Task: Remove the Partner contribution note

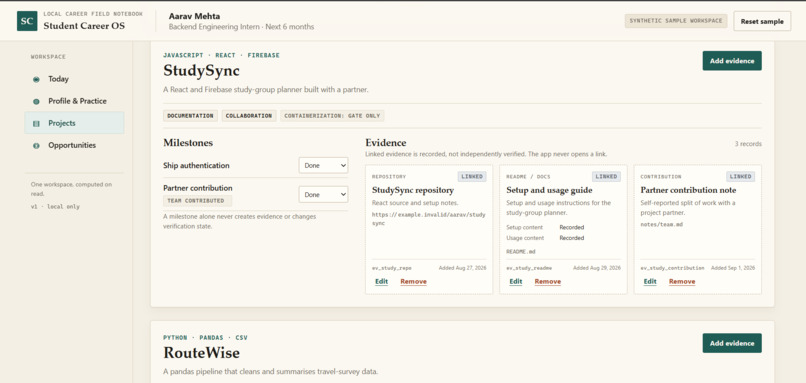Action: (x=682, y=282)
